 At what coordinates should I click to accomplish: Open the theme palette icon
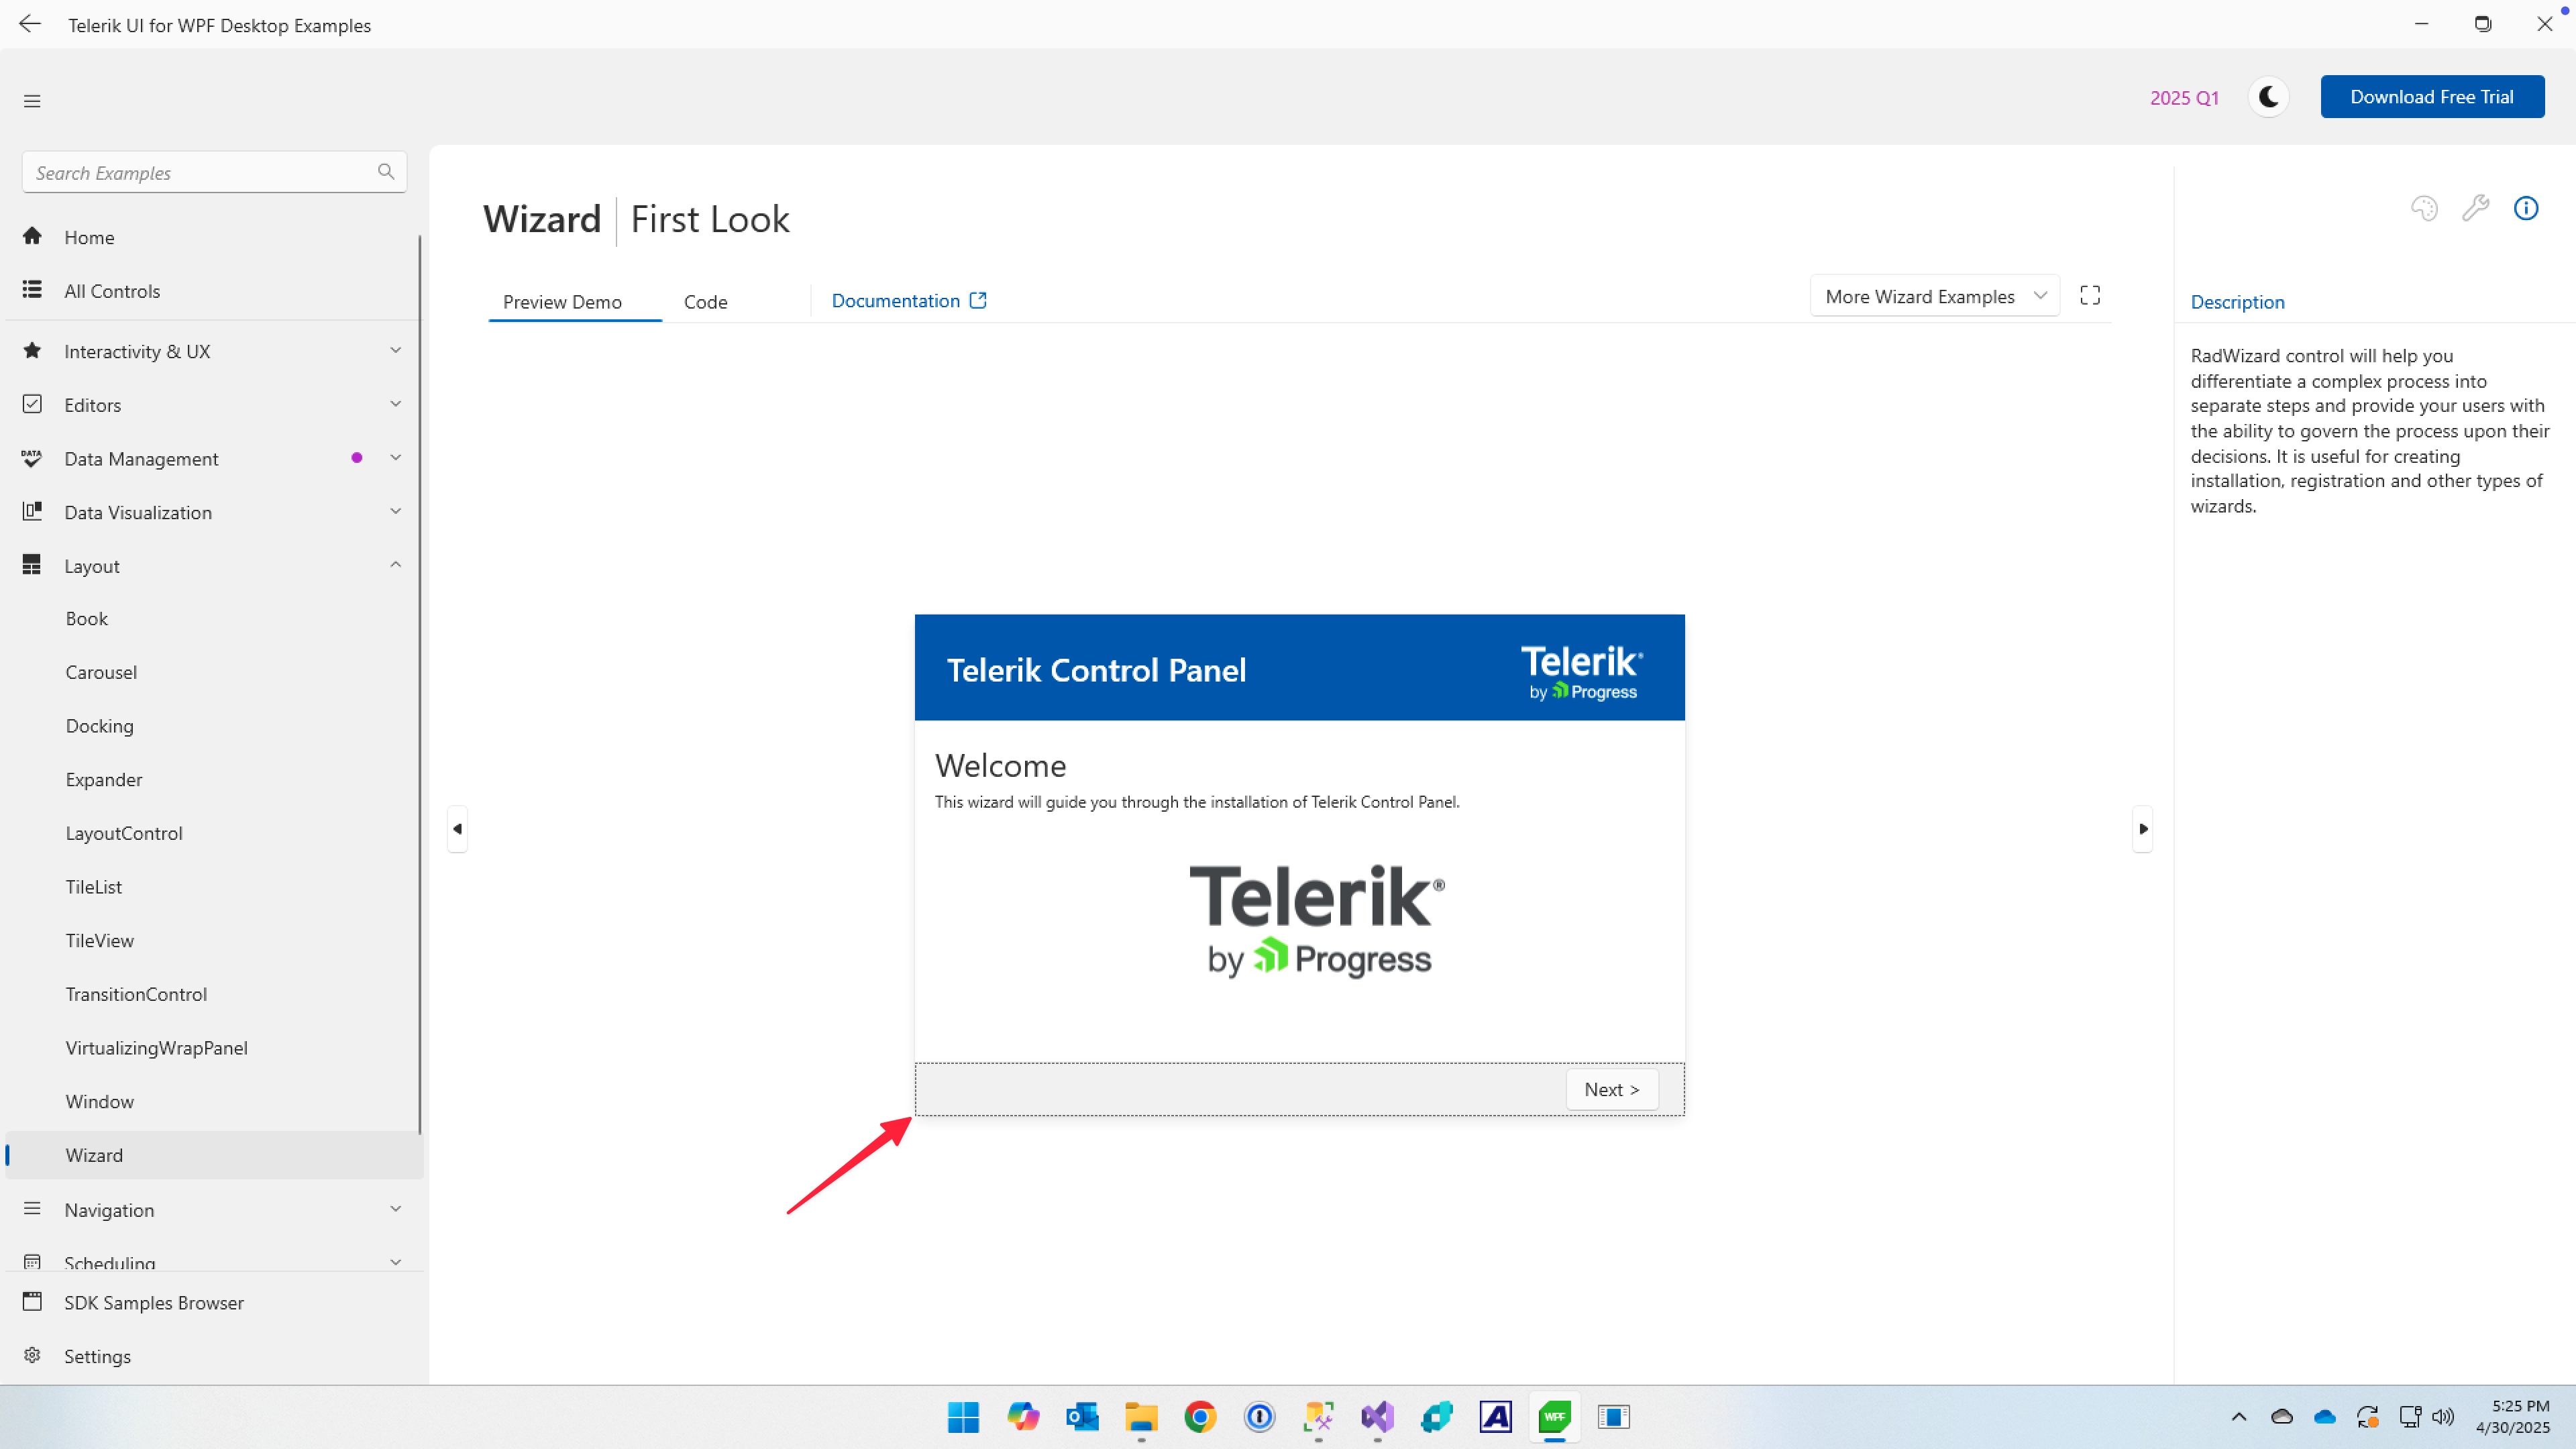pos(2423,208)
